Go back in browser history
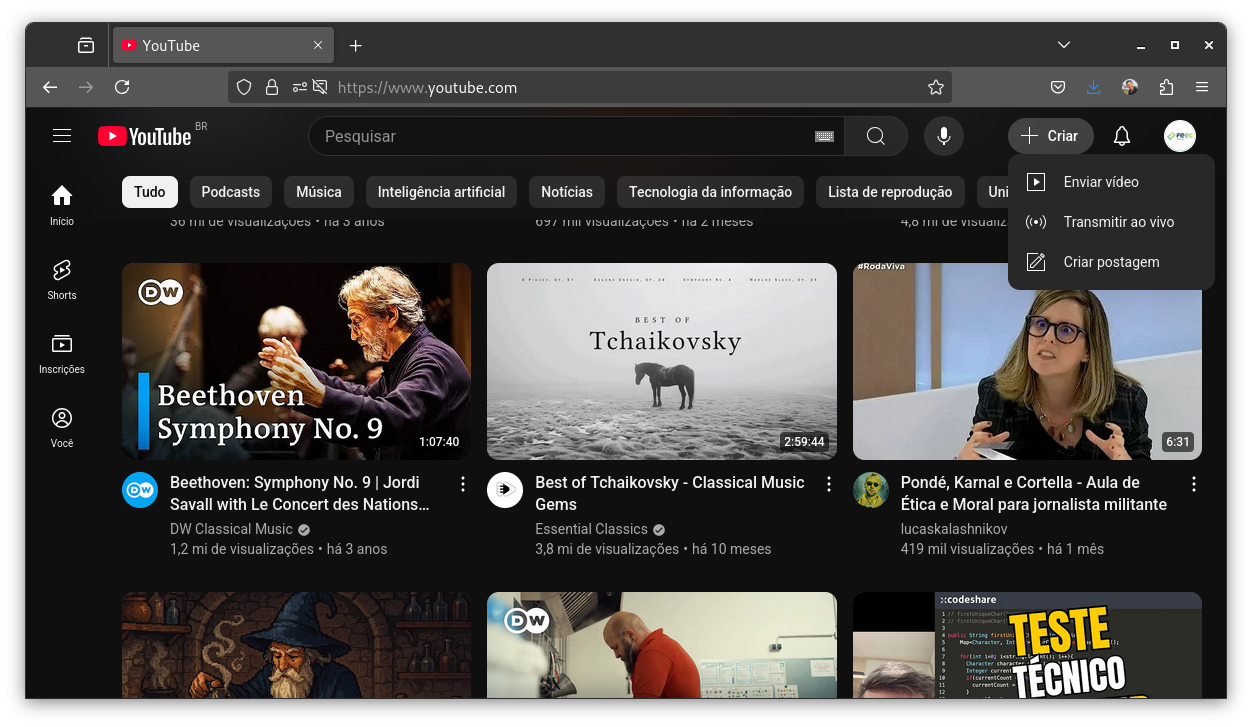1252x727 pixels. point(50,87)
